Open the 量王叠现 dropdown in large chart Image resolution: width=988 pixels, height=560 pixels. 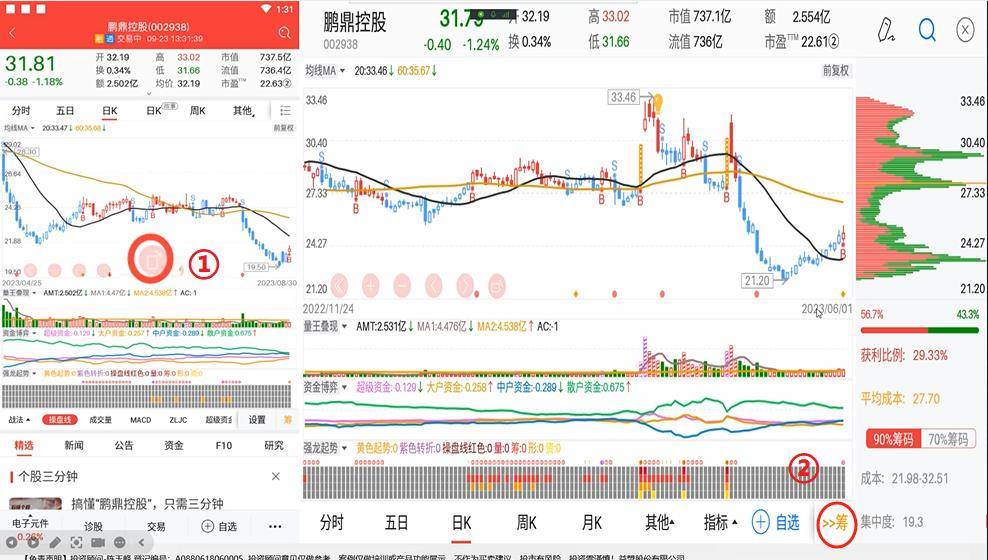[325, 326]
